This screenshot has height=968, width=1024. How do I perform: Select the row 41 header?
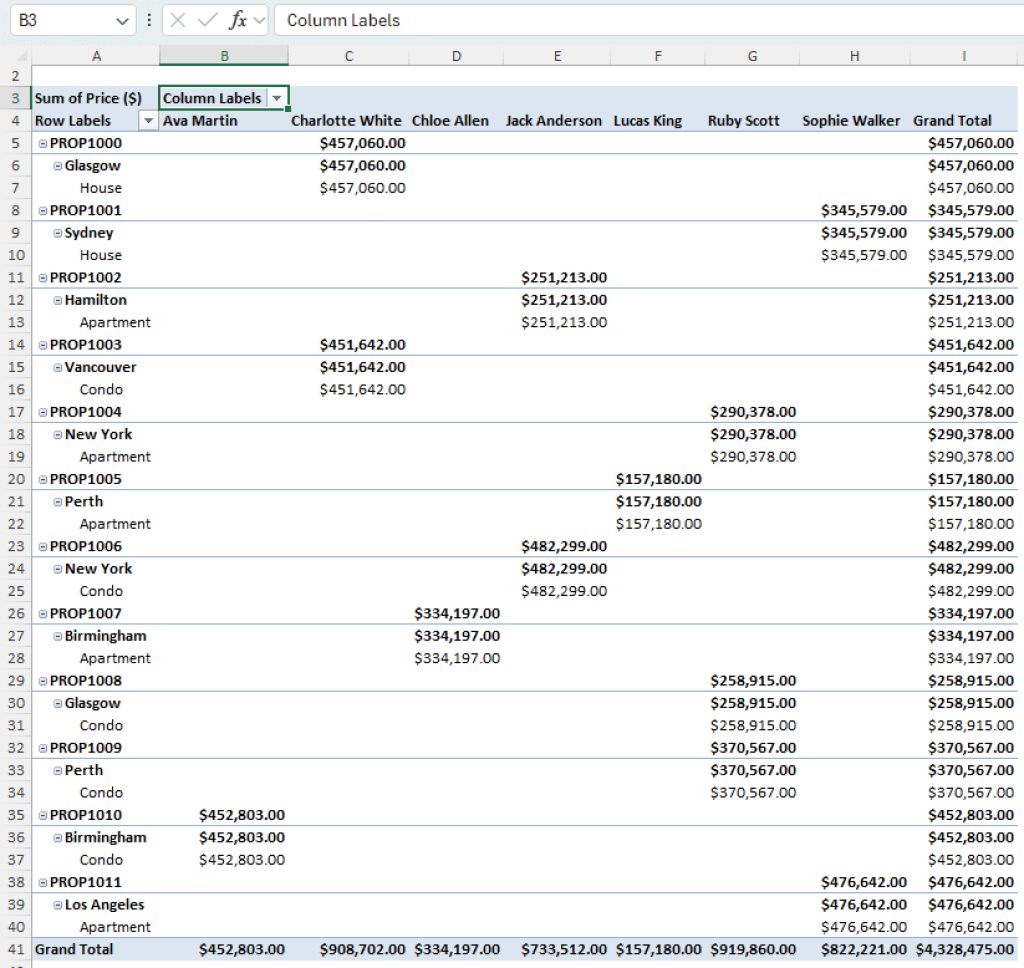click(x=15, y=949)
